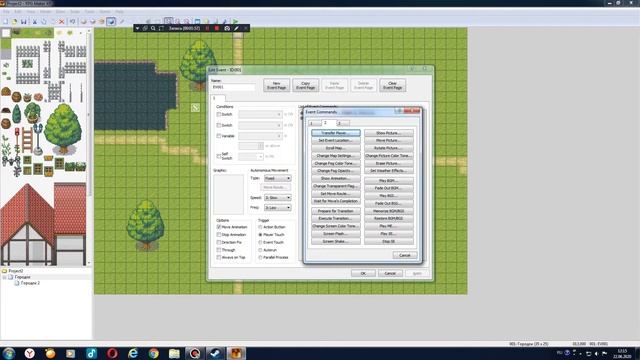Screen dimensions: 640x360
Task: Select Event Touch trigger
Action: pos(260,242)
